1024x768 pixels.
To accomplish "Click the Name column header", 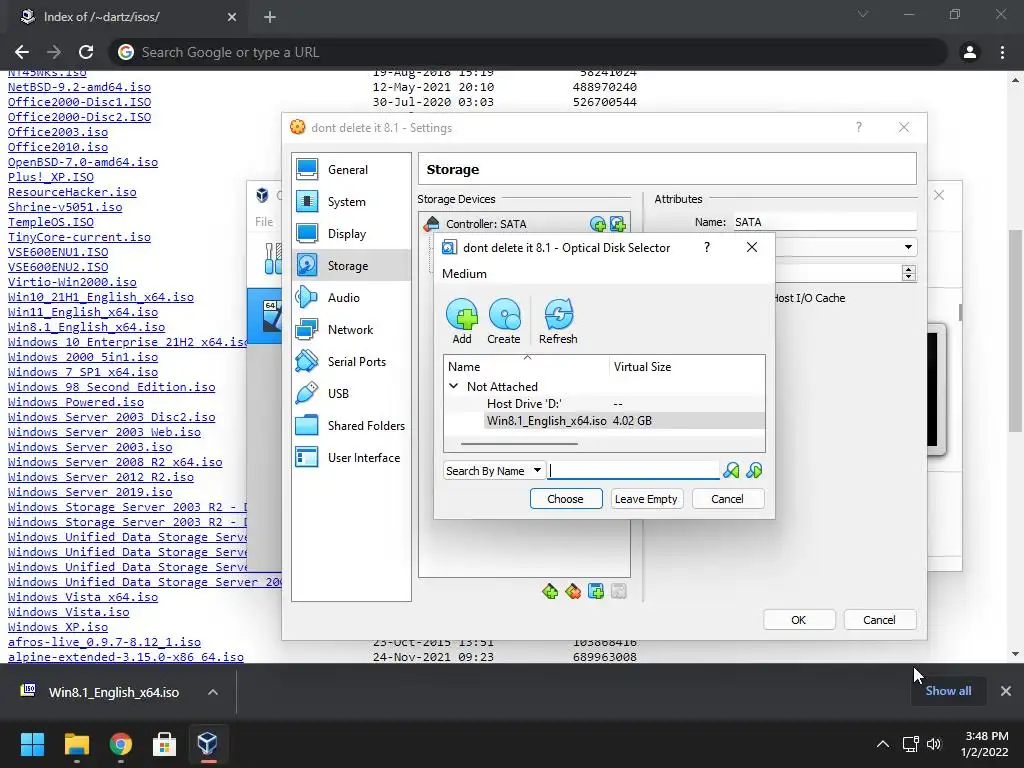I will click(526, 367).
